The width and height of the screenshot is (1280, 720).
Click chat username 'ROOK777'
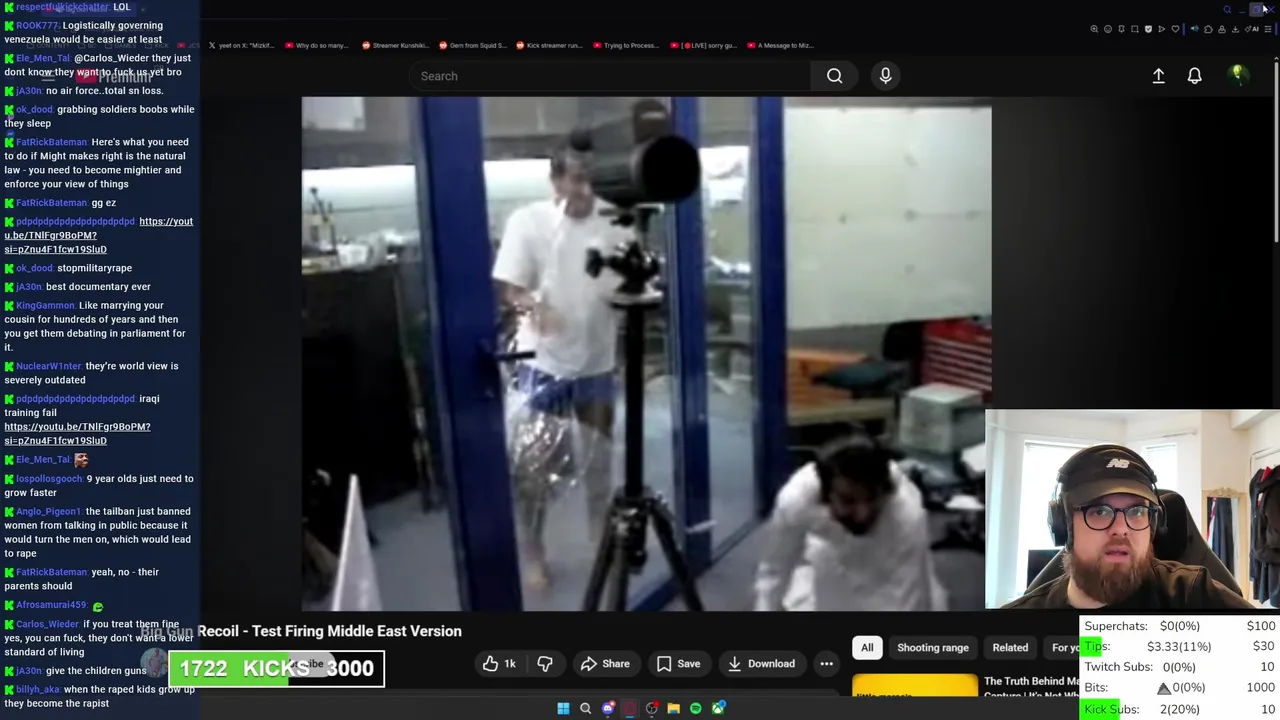point(37,26)
